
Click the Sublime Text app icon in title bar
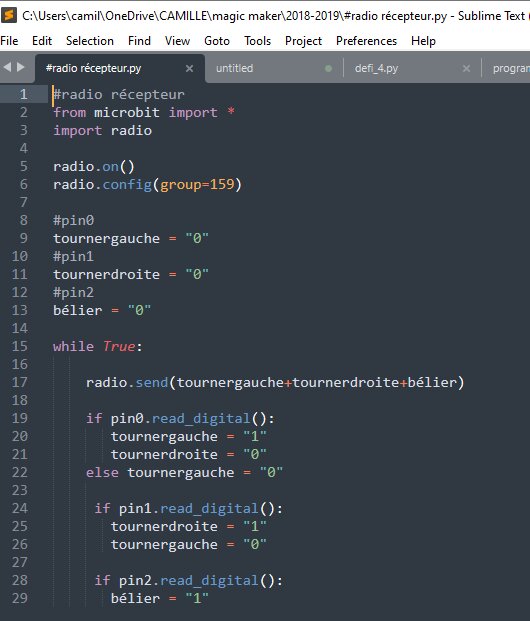pos(9,15)
